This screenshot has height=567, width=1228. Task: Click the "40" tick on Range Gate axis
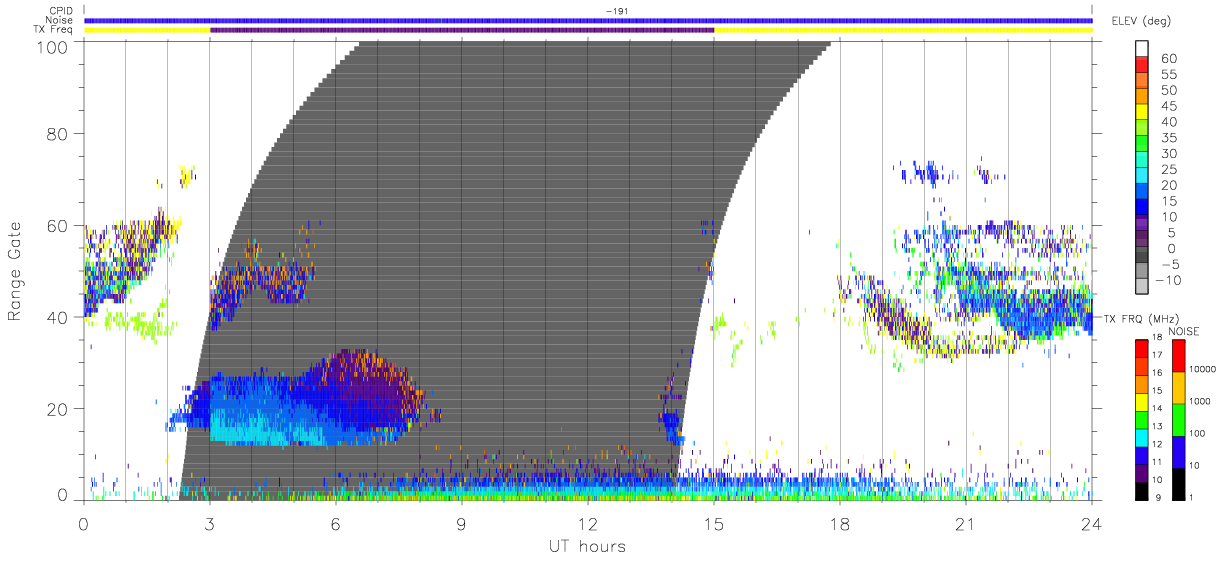[x=57, y=317]
